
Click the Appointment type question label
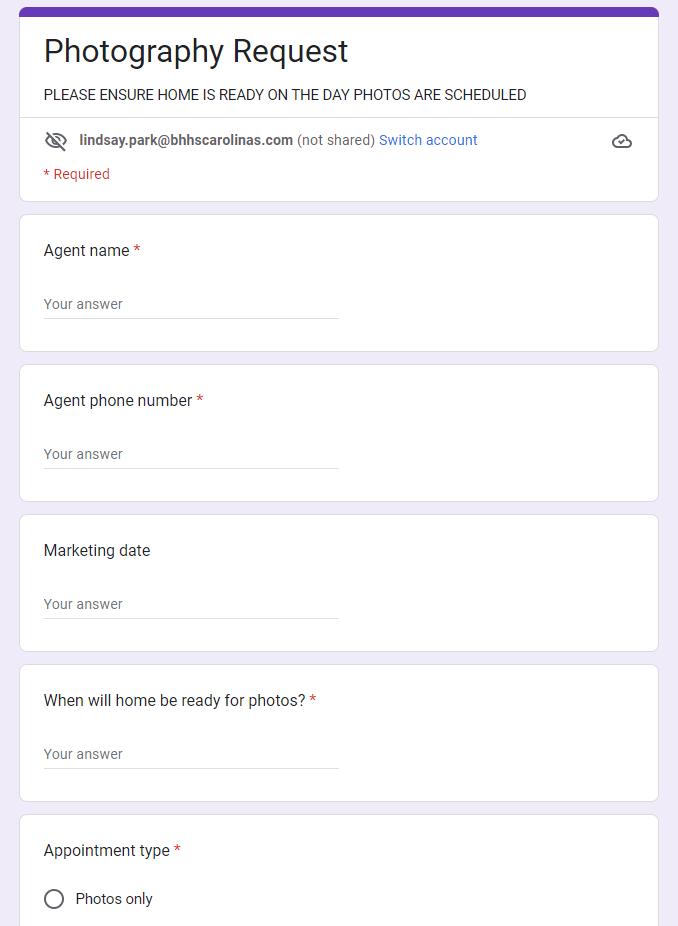(x=107, y=850)
